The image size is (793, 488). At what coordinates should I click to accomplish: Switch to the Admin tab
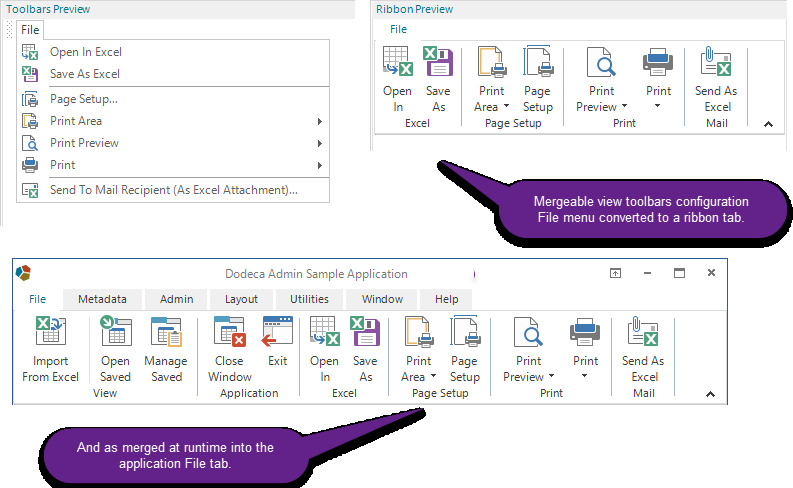pyautogui.click(x=177, y=299)
